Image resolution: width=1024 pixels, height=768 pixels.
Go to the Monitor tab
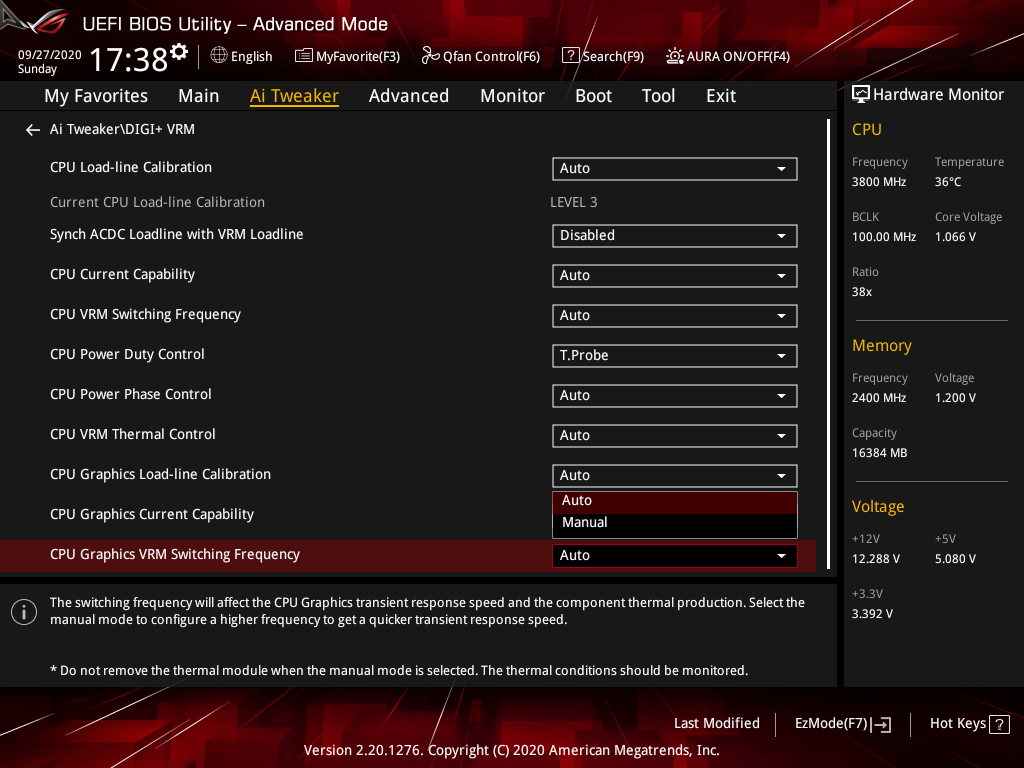point(512,96)
